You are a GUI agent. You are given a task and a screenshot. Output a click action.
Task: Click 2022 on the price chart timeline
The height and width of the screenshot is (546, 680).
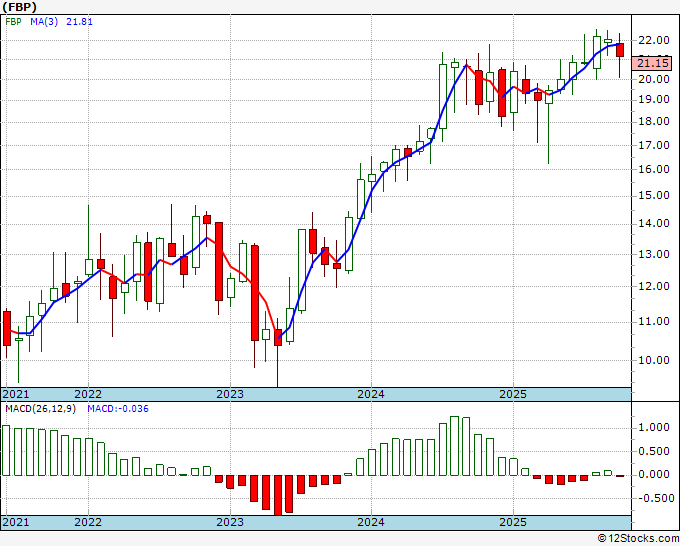[x=88, y=394]
